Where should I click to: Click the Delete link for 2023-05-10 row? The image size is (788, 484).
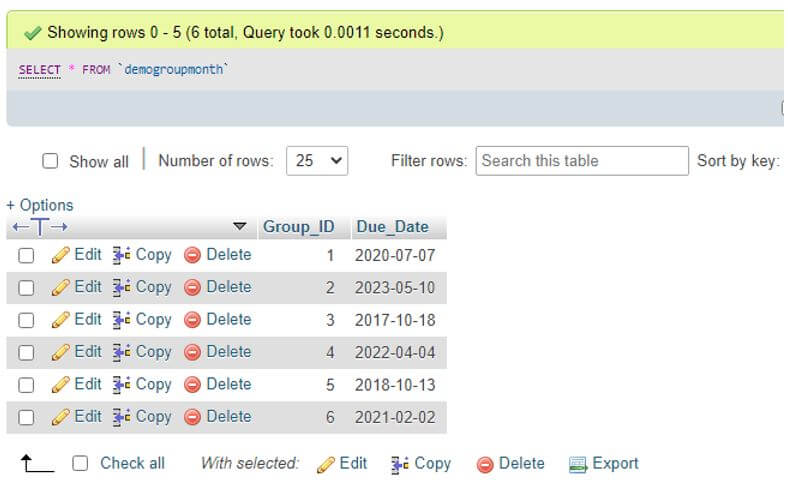(228, 287)
